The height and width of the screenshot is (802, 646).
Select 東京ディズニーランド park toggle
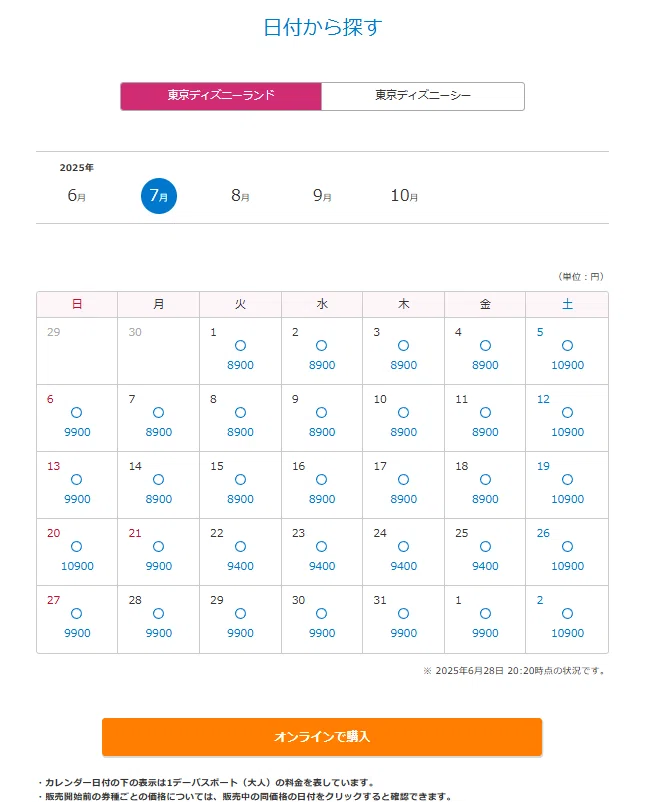click(221, 96)
